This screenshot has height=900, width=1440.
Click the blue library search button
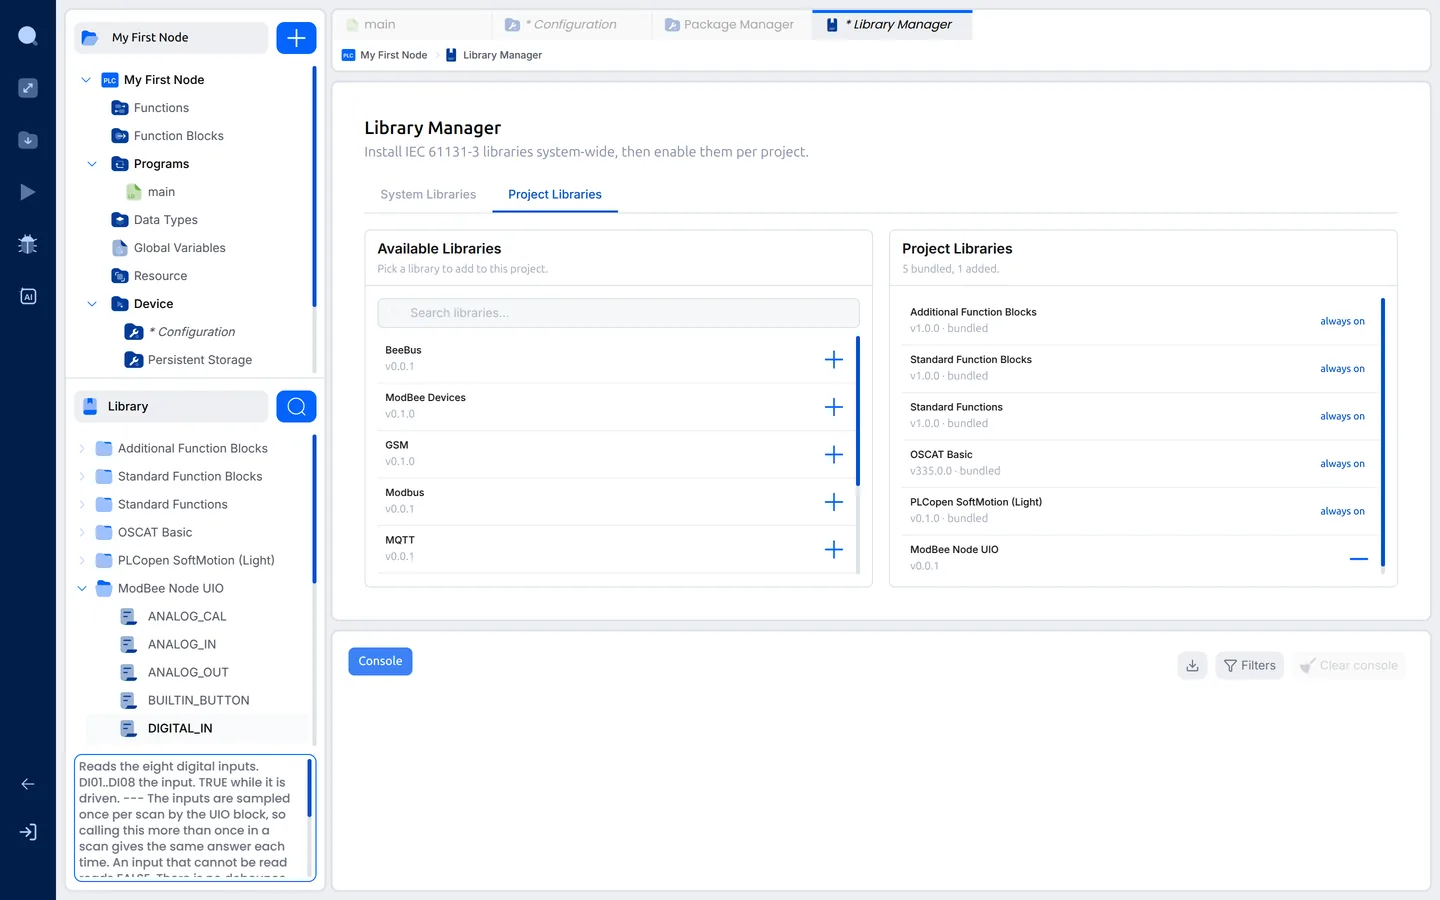point(296,406)
